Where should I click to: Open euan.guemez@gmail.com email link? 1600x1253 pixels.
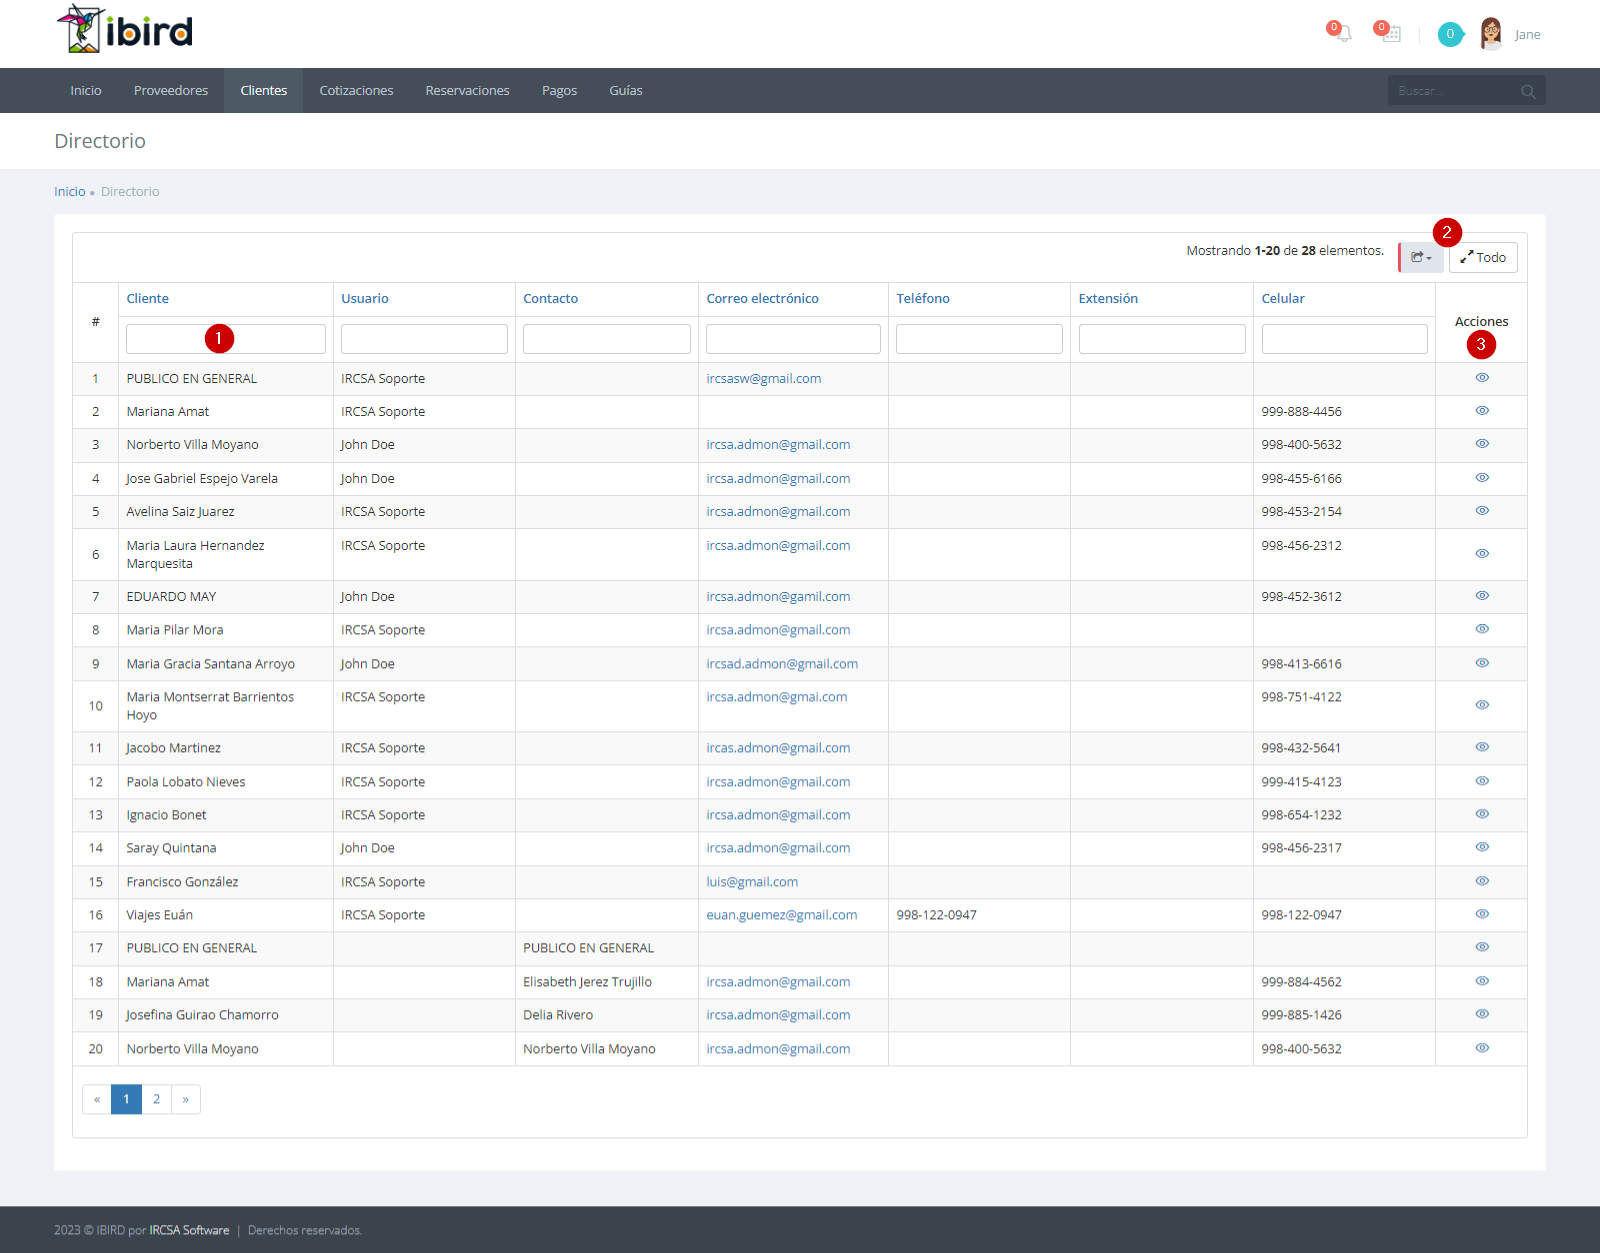tap(782, 915)
